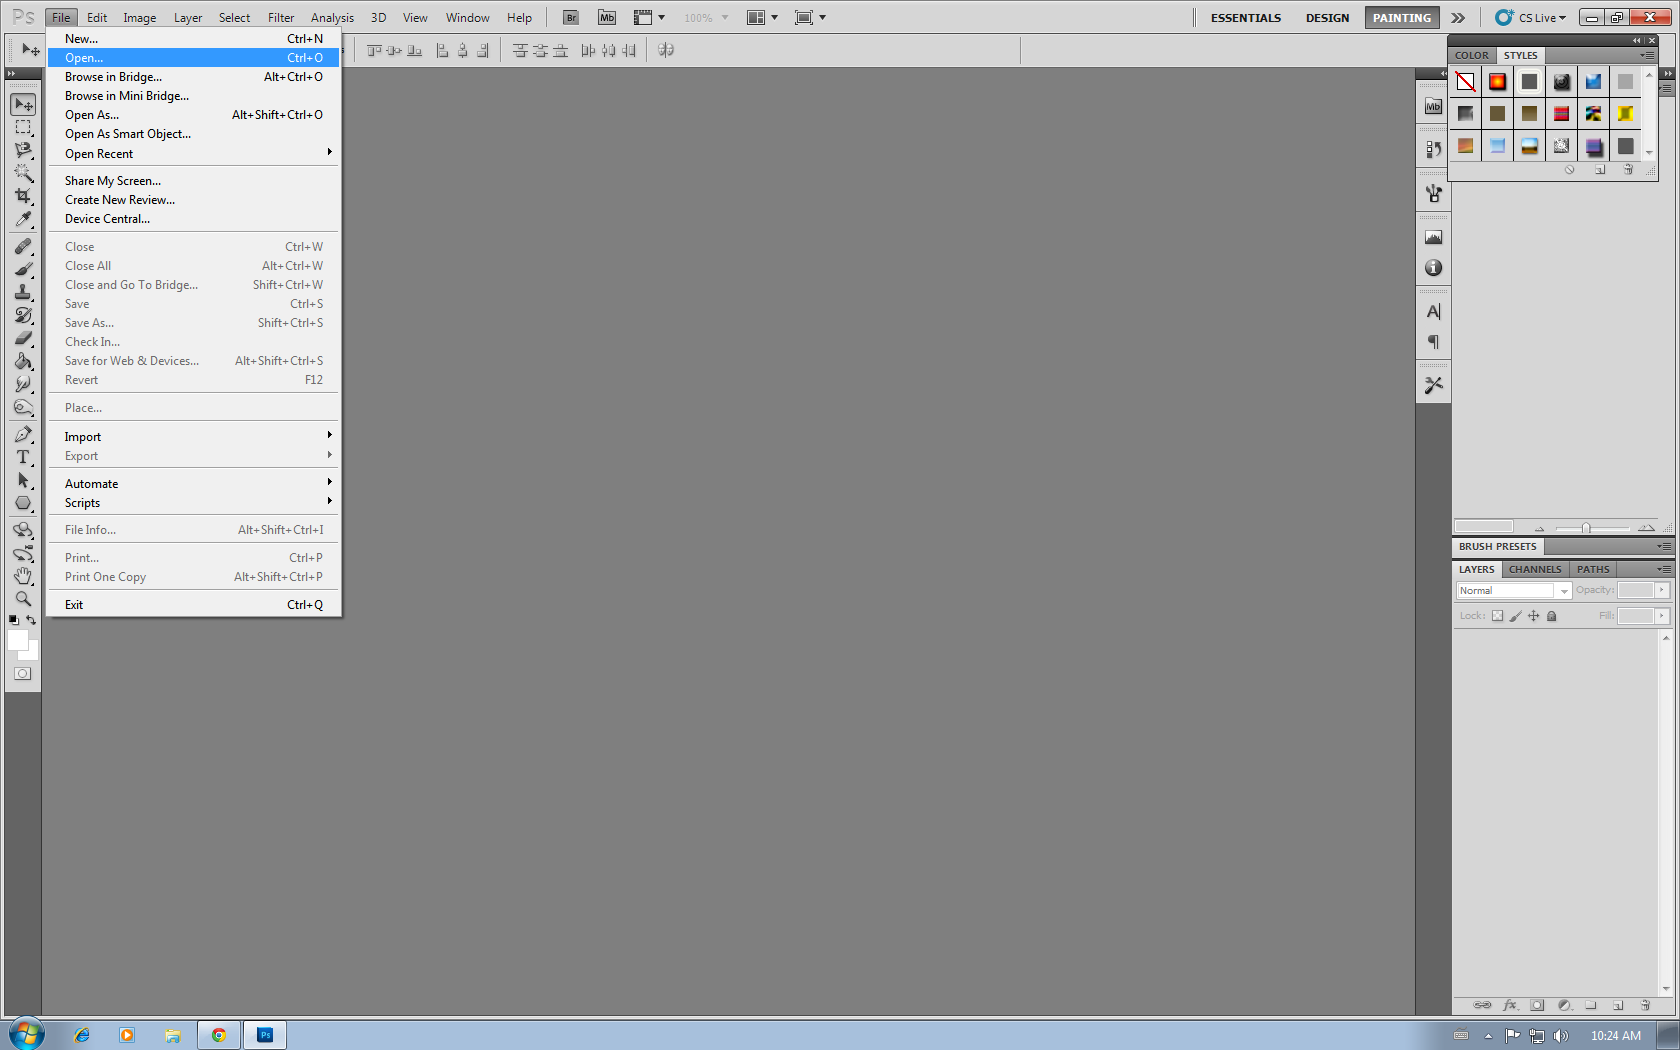Choose Open As Smart Object...
1680x1050 pixels.
coord(194,133)
